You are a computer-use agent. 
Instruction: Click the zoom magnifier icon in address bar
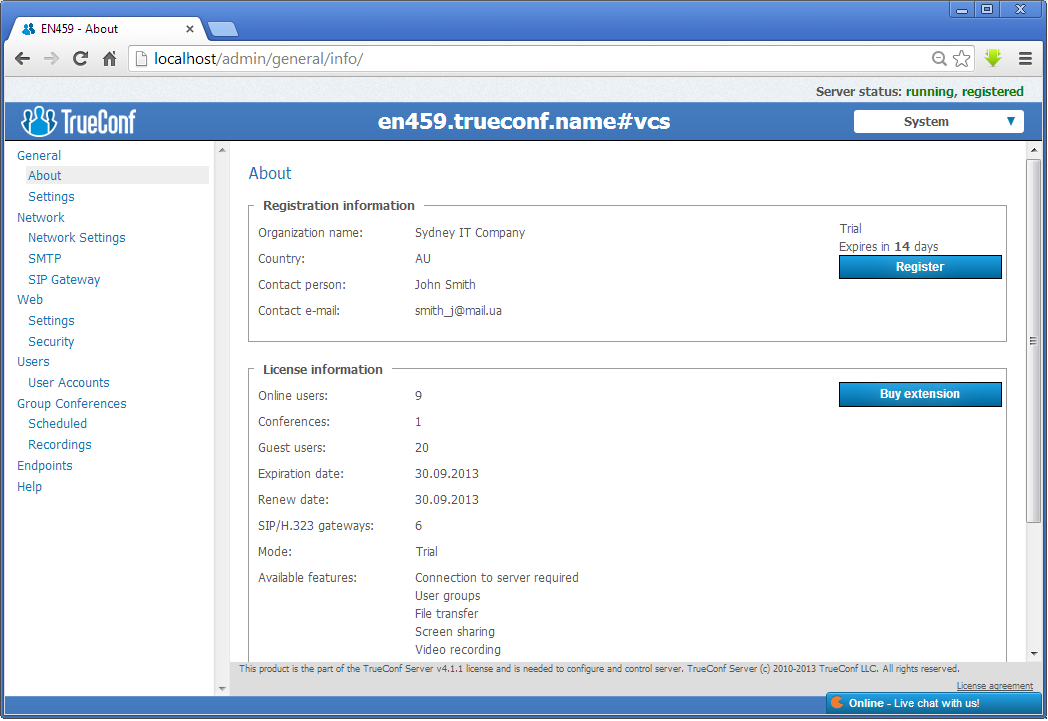click(939, 59)
